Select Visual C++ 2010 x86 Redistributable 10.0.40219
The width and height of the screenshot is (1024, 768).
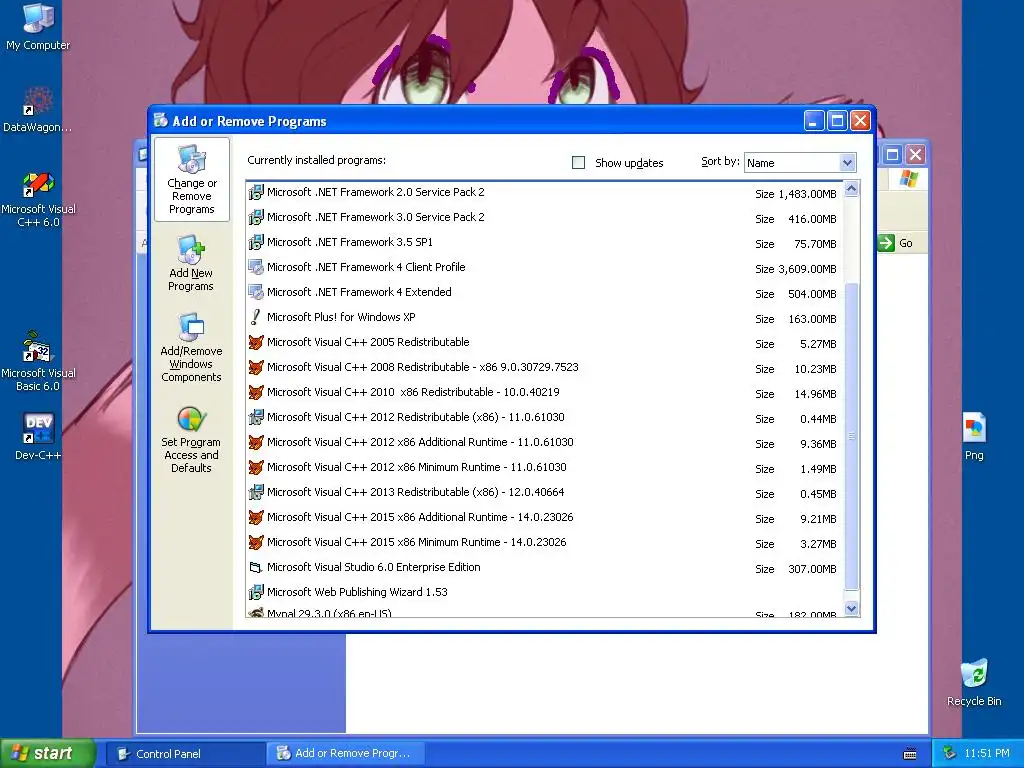tap(545, 392)
